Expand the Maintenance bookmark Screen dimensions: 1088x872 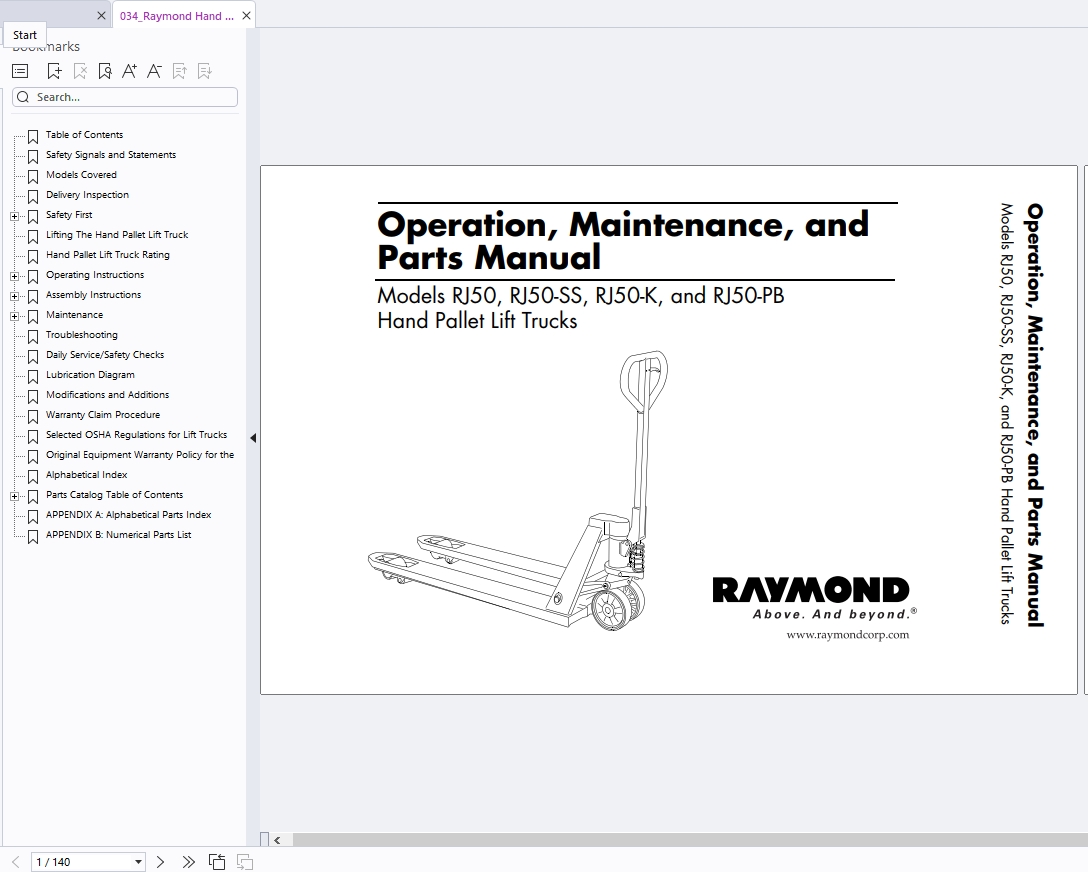coord(13,315)
